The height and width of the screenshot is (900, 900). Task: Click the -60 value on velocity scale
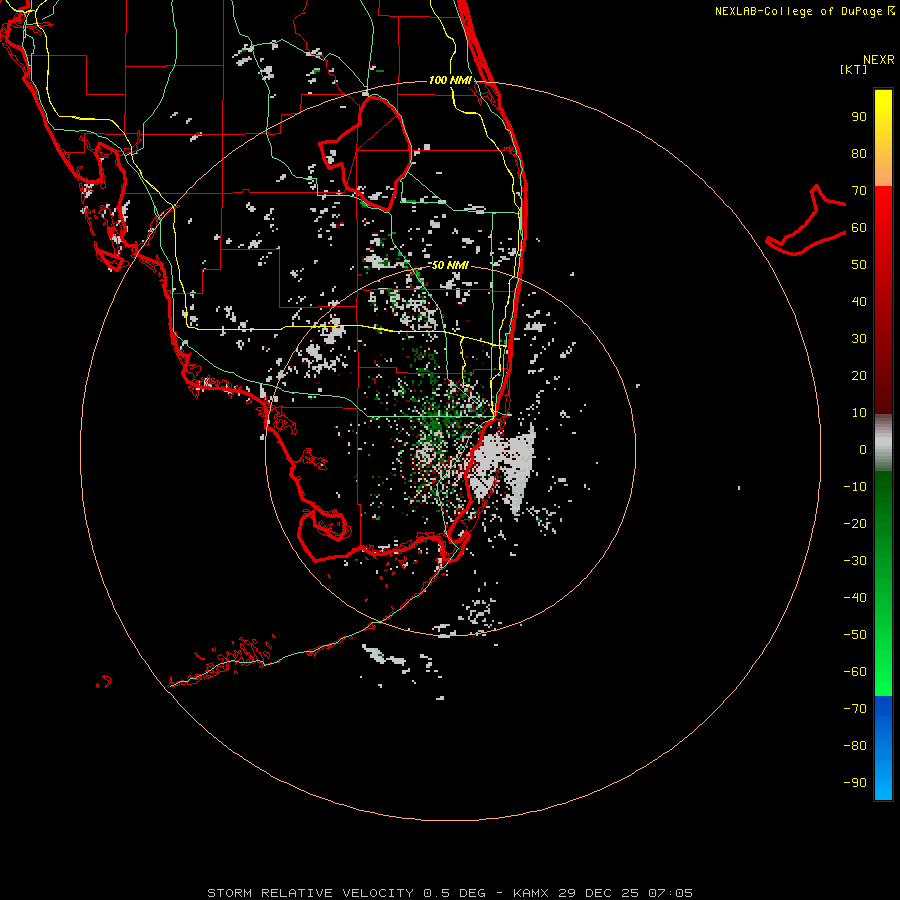[855, 672]
